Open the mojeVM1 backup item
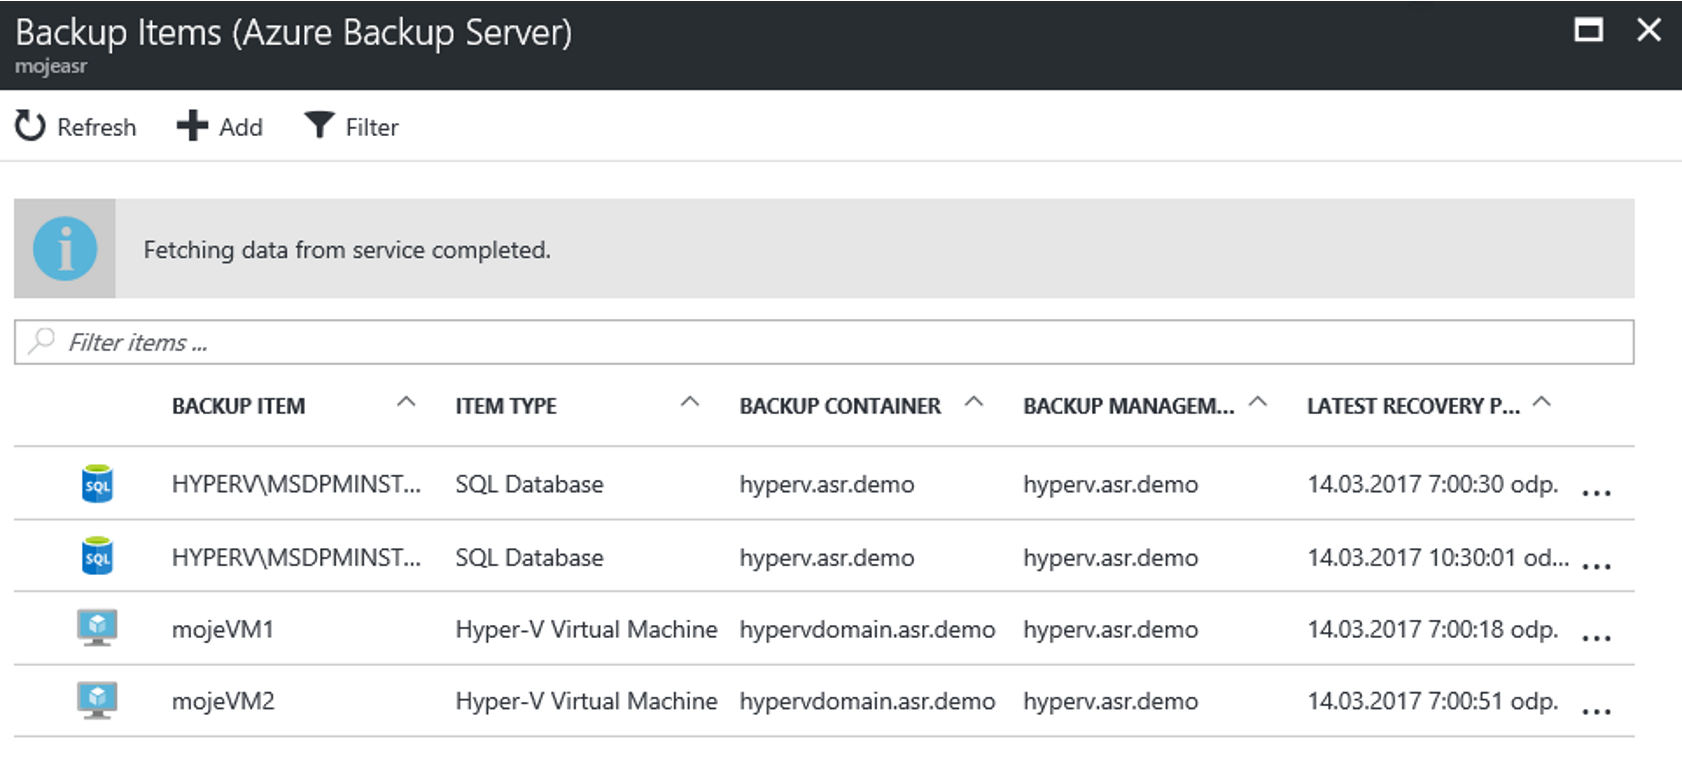 (223, 629)
